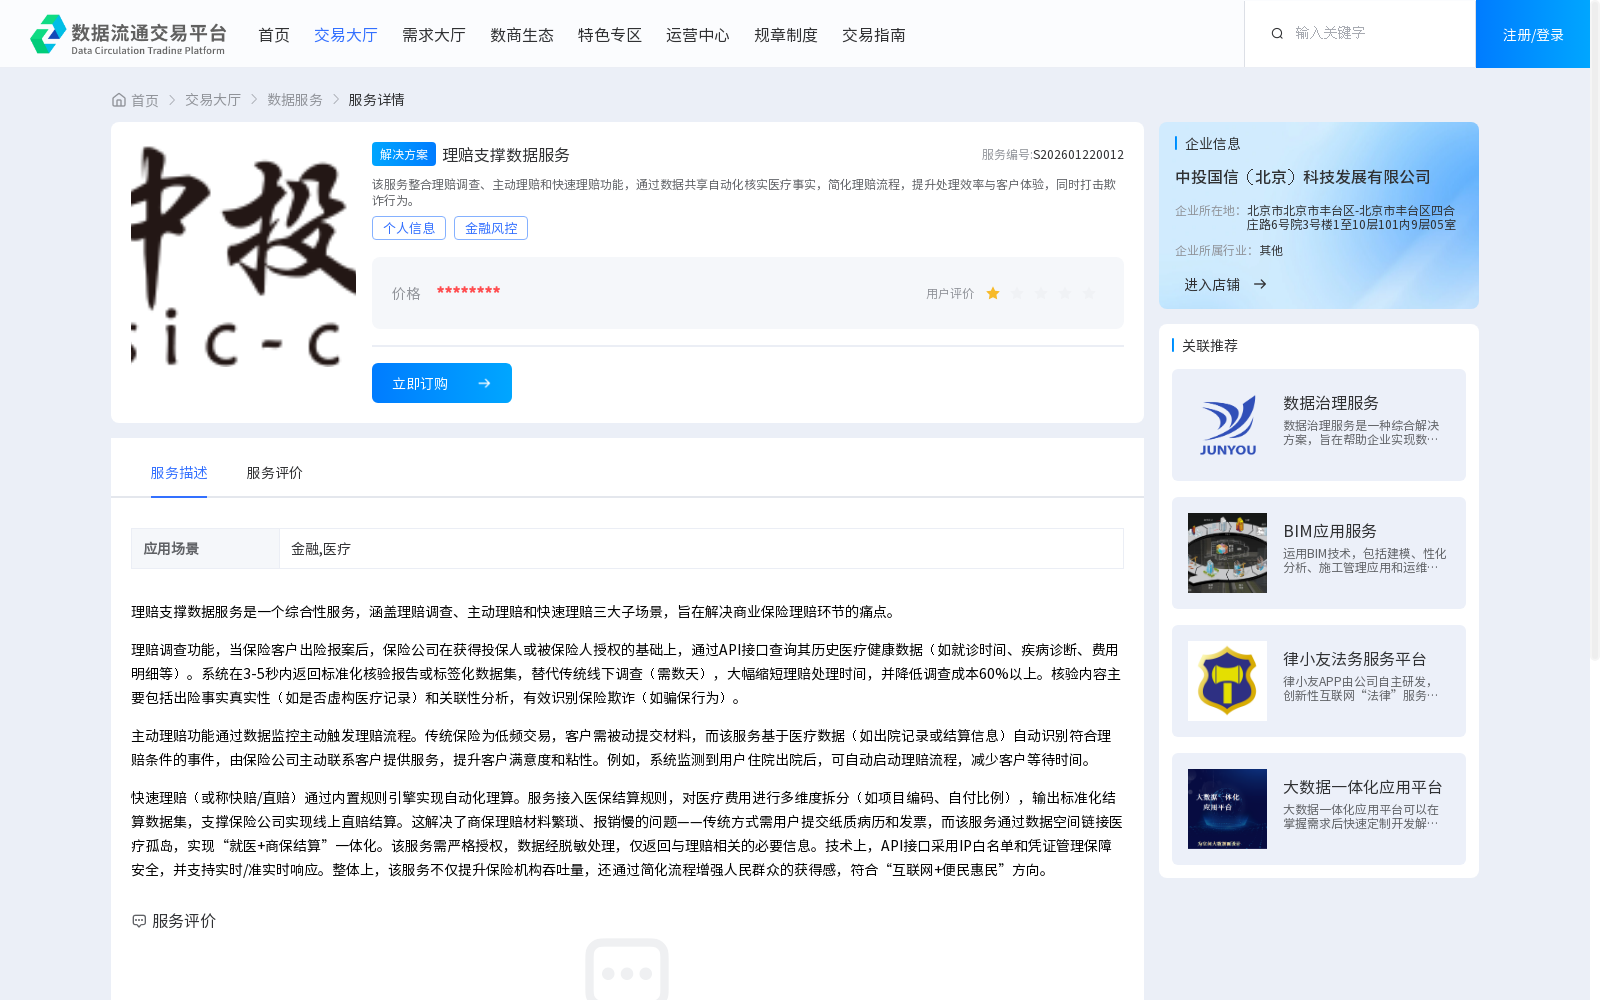Select the fifth rating star
Viewport: 1600px width, 1000px height.
(x=1089, y=293)
